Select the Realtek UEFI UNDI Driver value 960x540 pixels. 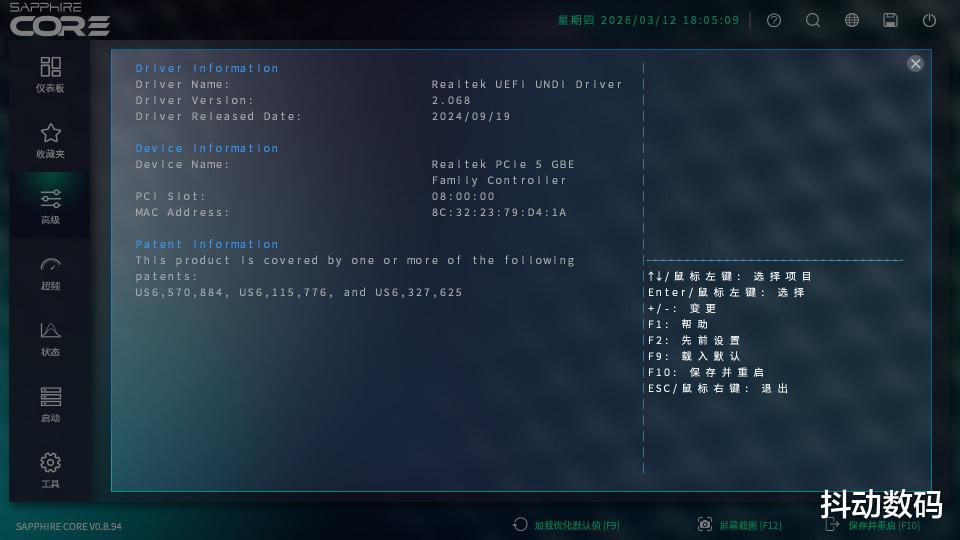click(x=527, y=84)
